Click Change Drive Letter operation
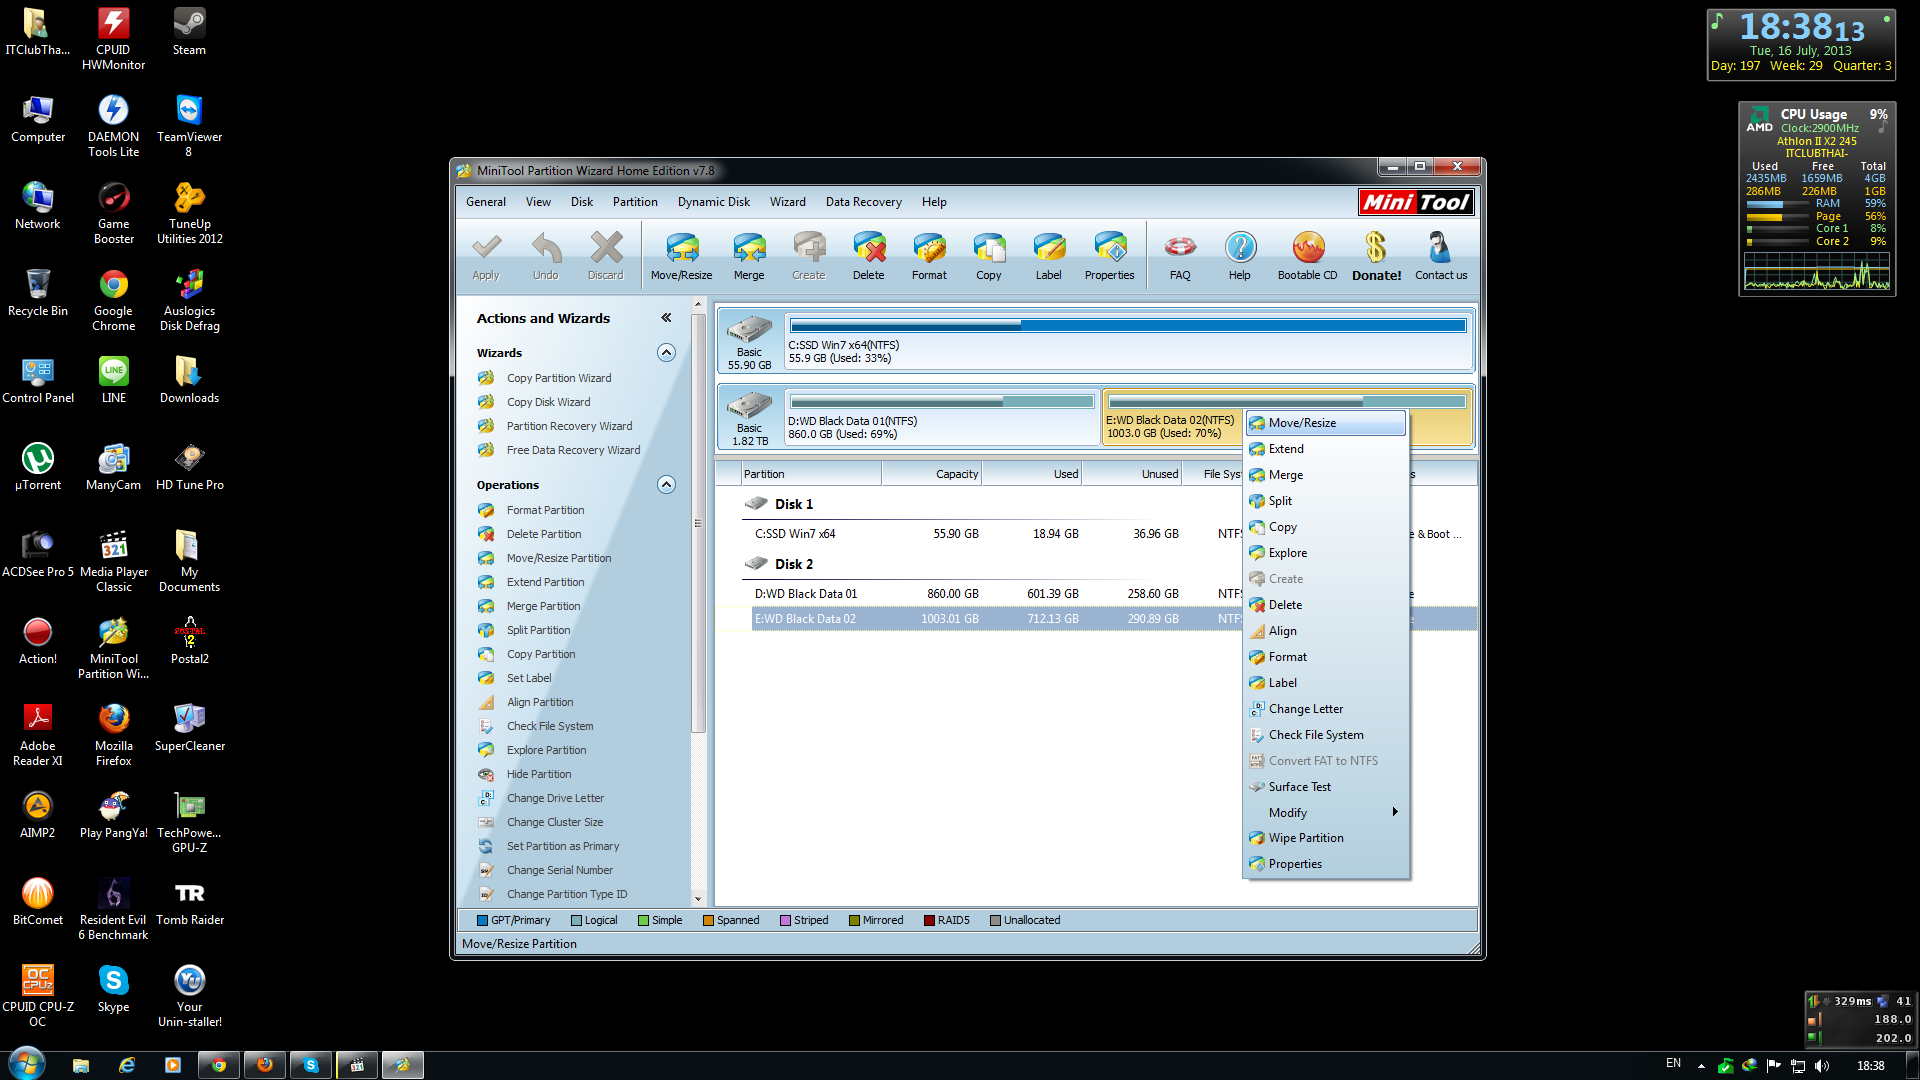The height and width of the screenshot is (1080, 1920). (554, 798)
